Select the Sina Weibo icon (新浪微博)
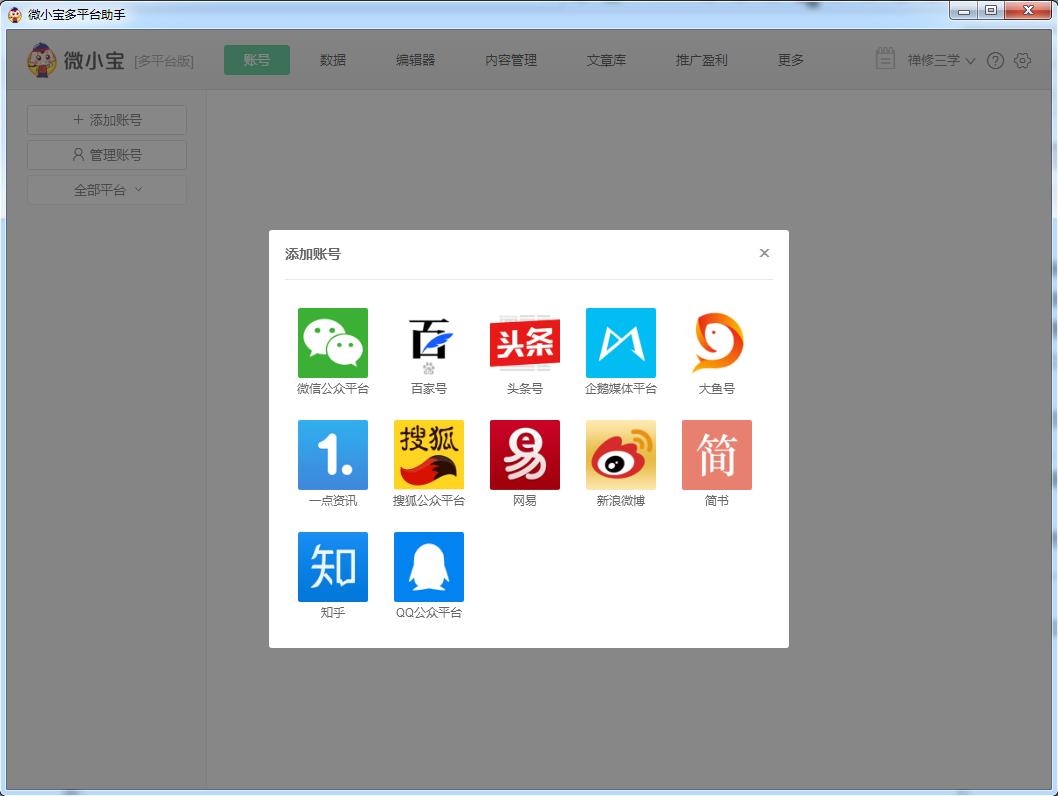Image resolution: width=1058 pixels, height=796 pixels. (x=621, y=455)
